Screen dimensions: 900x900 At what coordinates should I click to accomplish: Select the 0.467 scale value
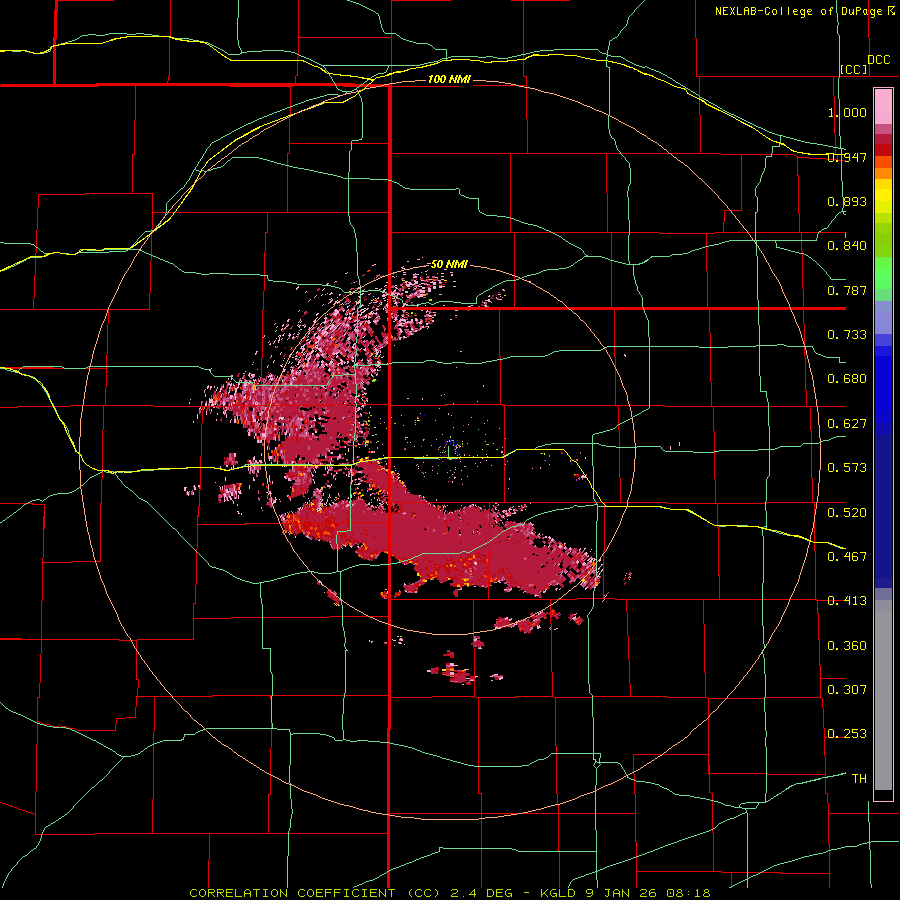[847, 557]
